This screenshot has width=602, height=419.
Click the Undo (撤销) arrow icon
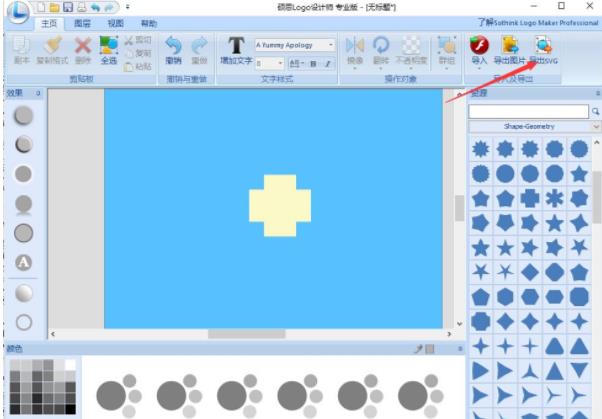(173, 46)
